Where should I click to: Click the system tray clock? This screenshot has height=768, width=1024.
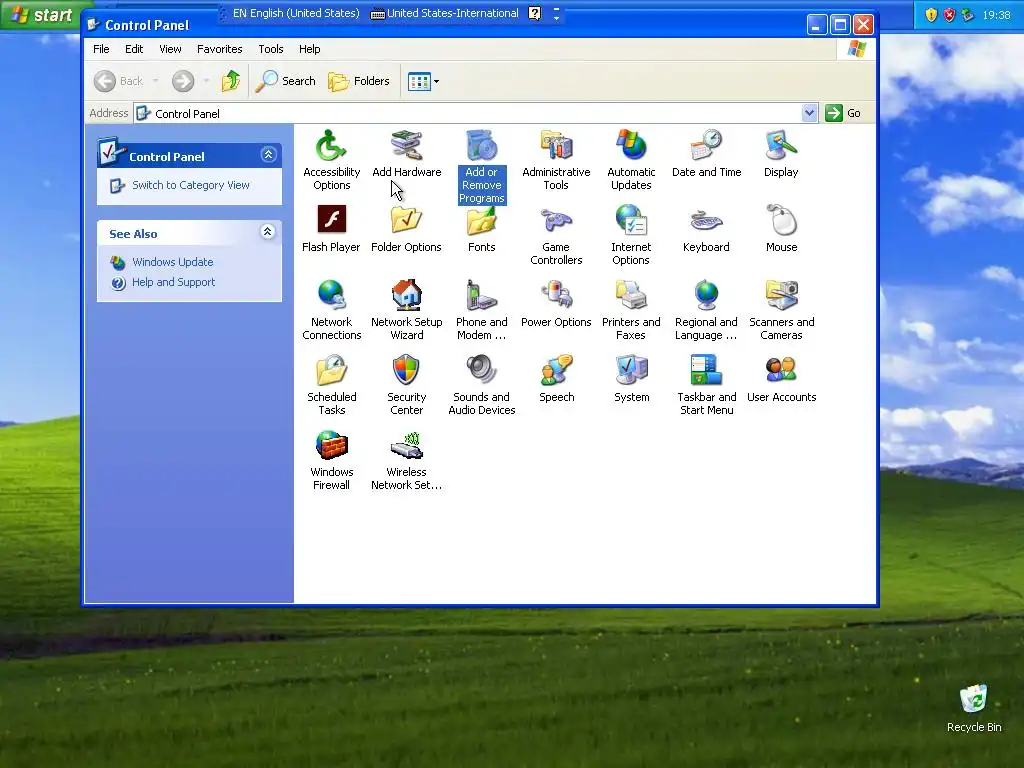click(x=996, y=15)
